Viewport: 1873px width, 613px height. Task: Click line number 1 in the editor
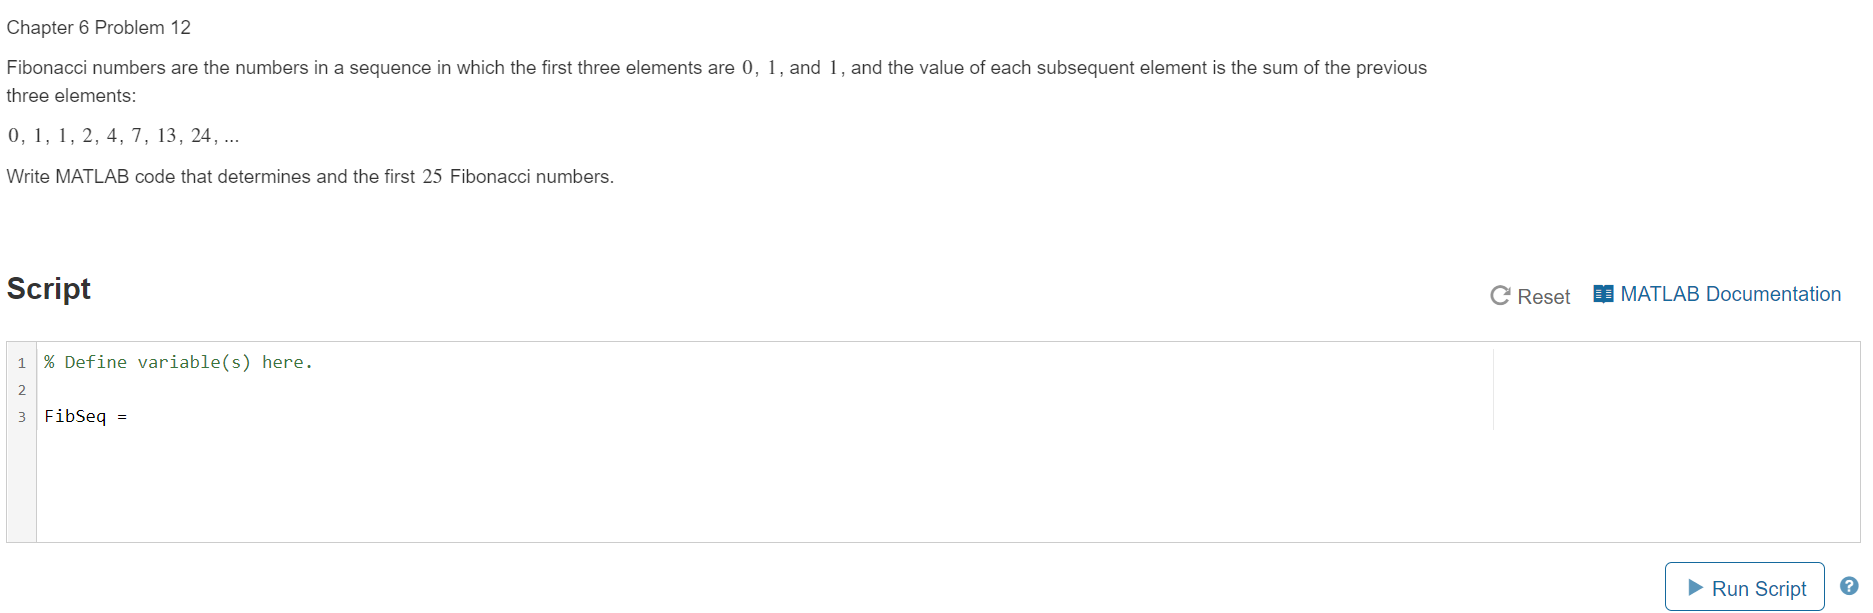pyautogui.click(x=21, y=362)
